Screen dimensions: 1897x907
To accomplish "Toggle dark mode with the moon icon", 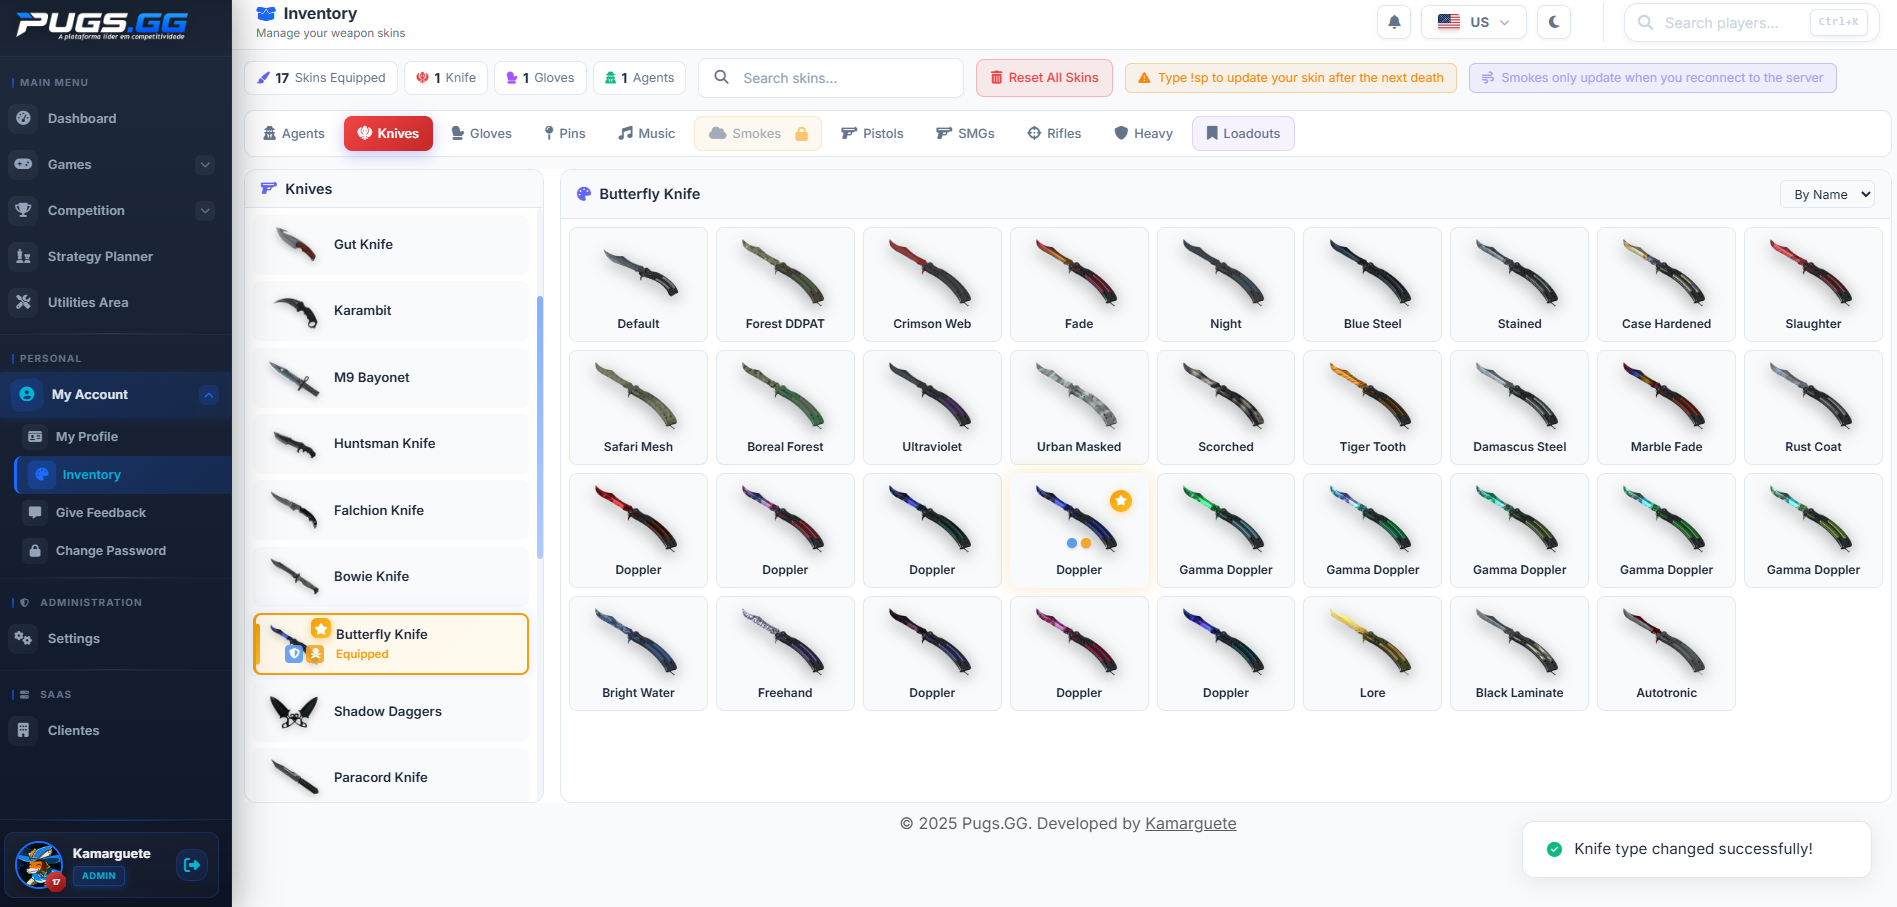I will pyautogui.click(x=1553, y=21).
